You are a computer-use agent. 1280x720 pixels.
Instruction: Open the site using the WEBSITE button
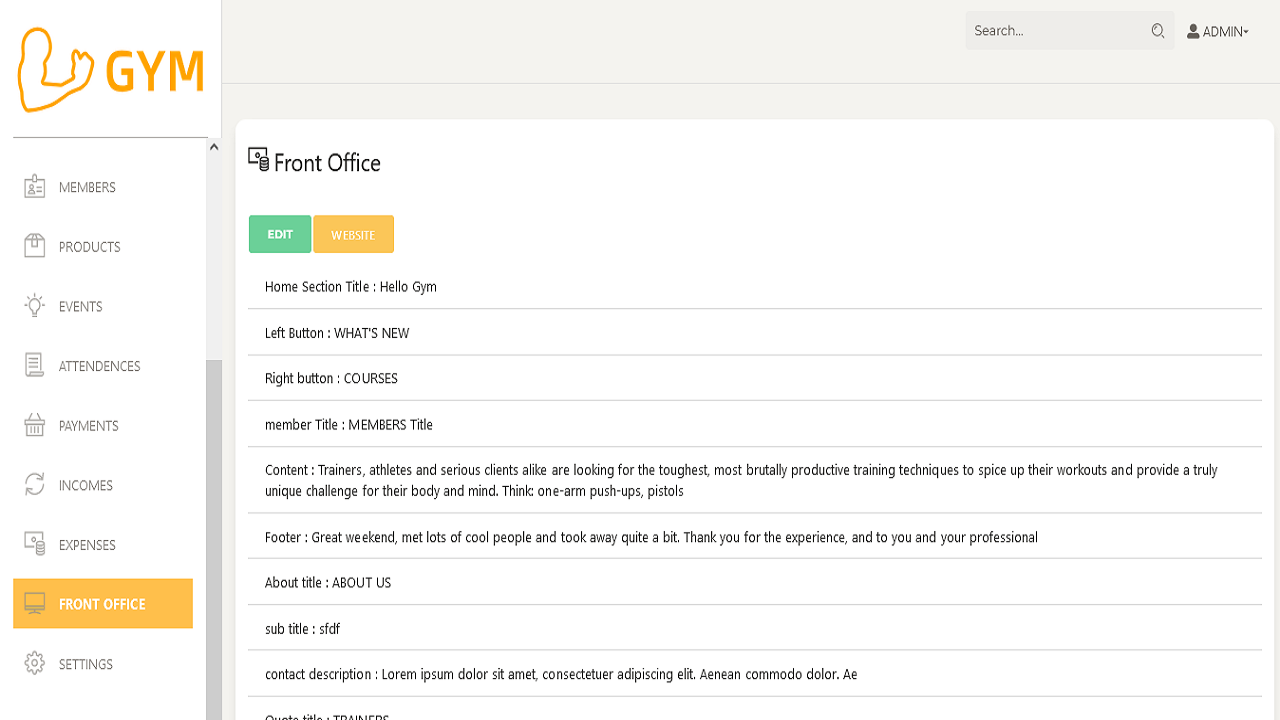(x=353, y=233)
